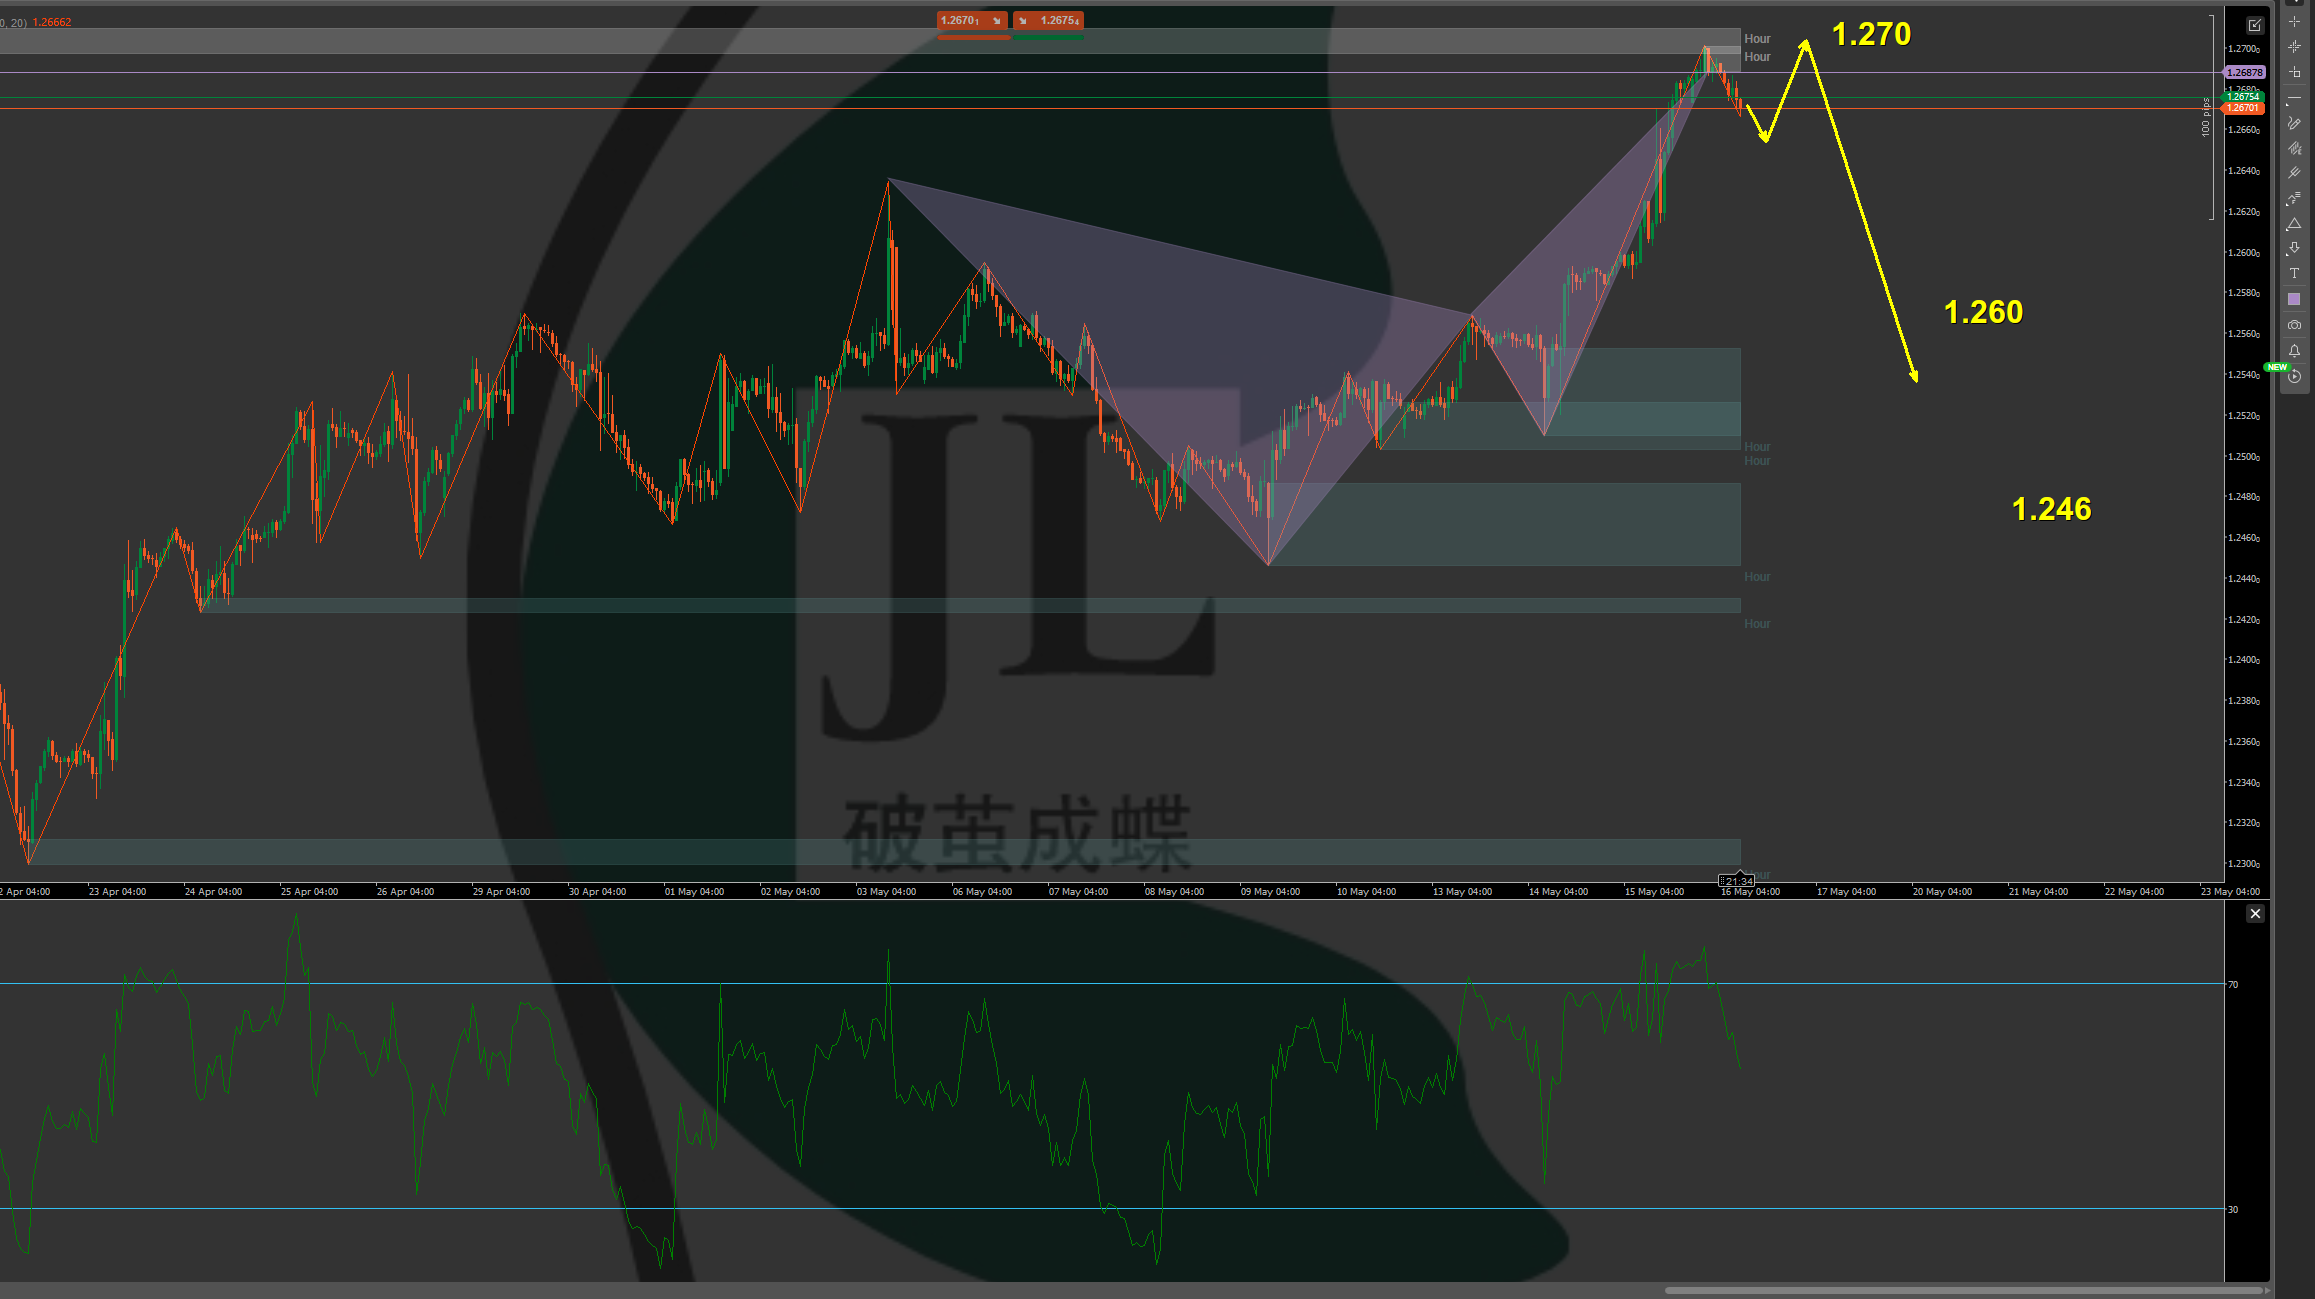
Task: Click the 1.26701 sell price button
Action: pos(971,21)
